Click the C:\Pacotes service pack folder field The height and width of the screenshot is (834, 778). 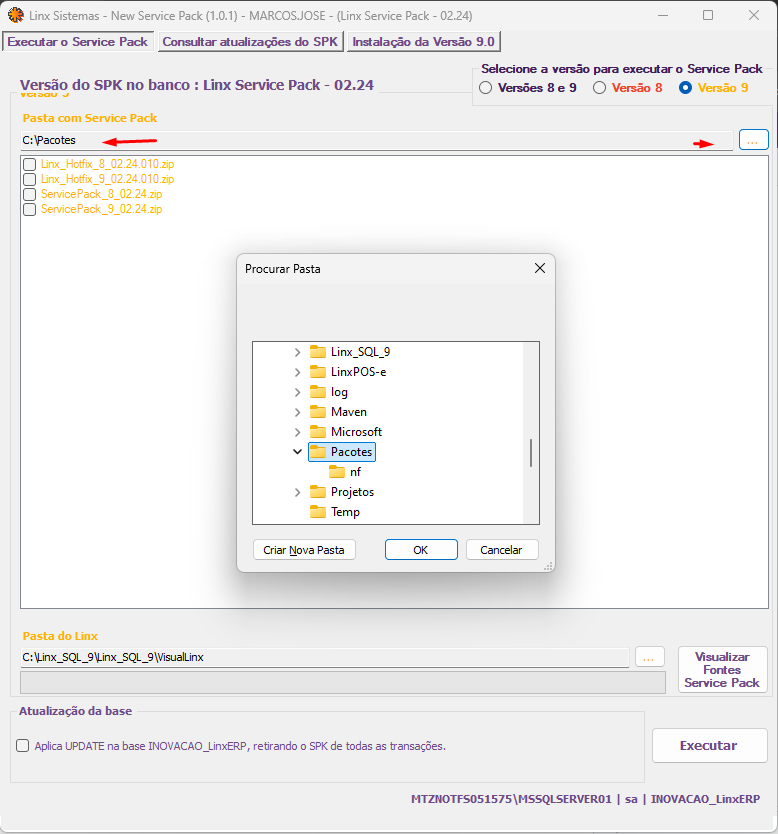tap(377, 140)
